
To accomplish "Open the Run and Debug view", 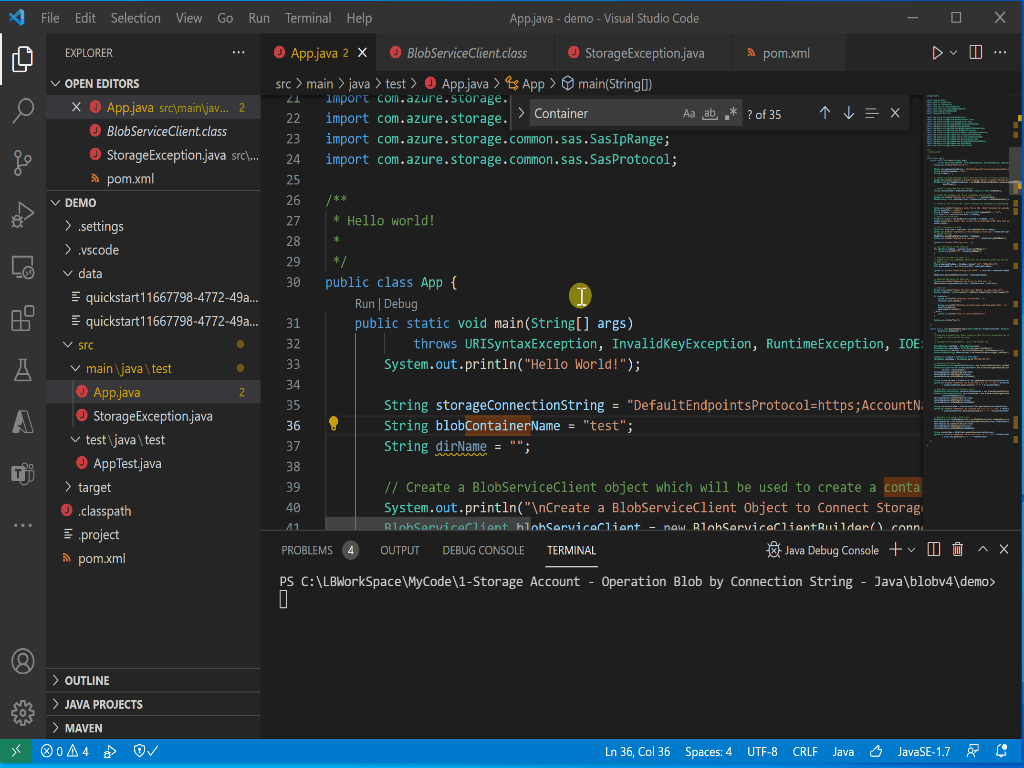I will (22, 215).
